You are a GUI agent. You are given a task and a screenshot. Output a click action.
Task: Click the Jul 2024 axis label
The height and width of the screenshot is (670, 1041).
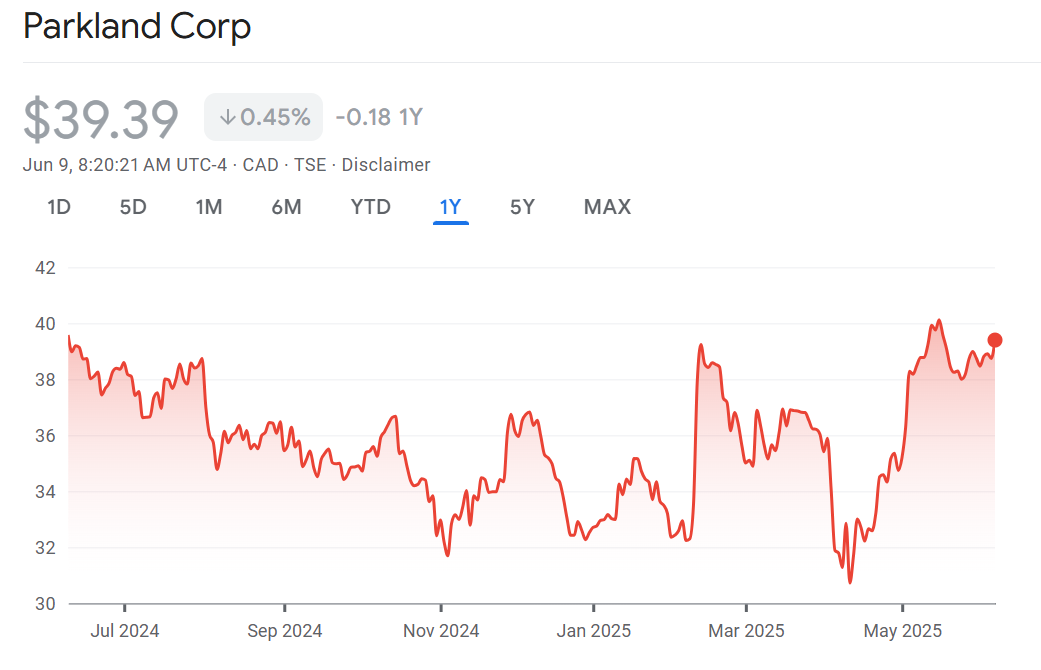point(125,631)
